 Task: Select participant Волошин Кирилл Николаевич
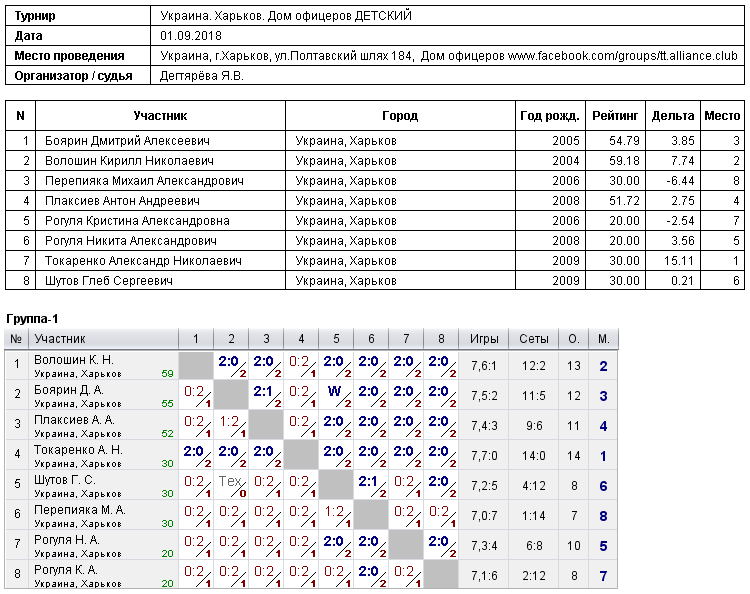[129, 161]
